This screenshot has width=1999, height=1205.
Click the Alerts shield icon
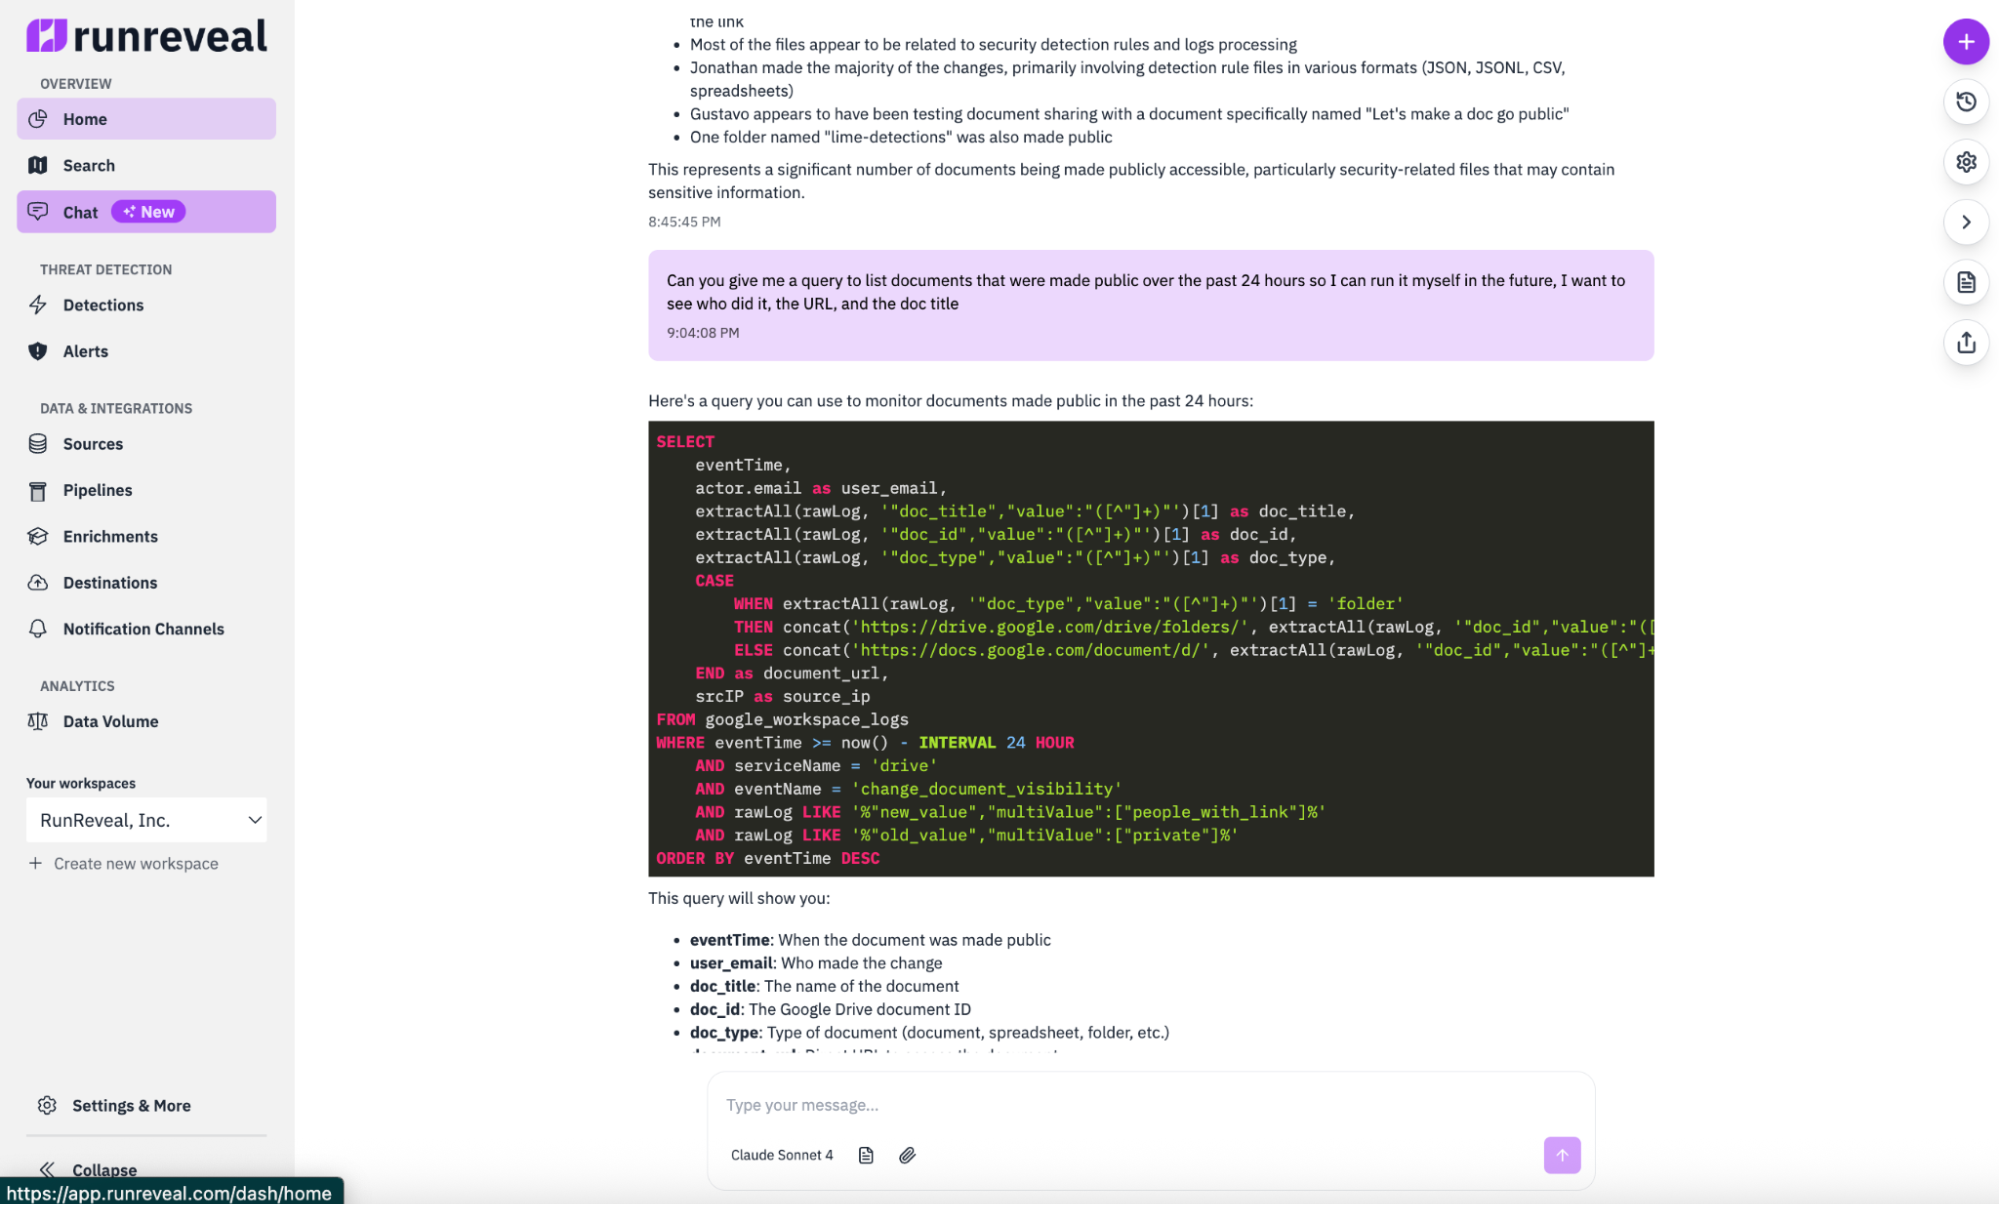coord(38,351)
